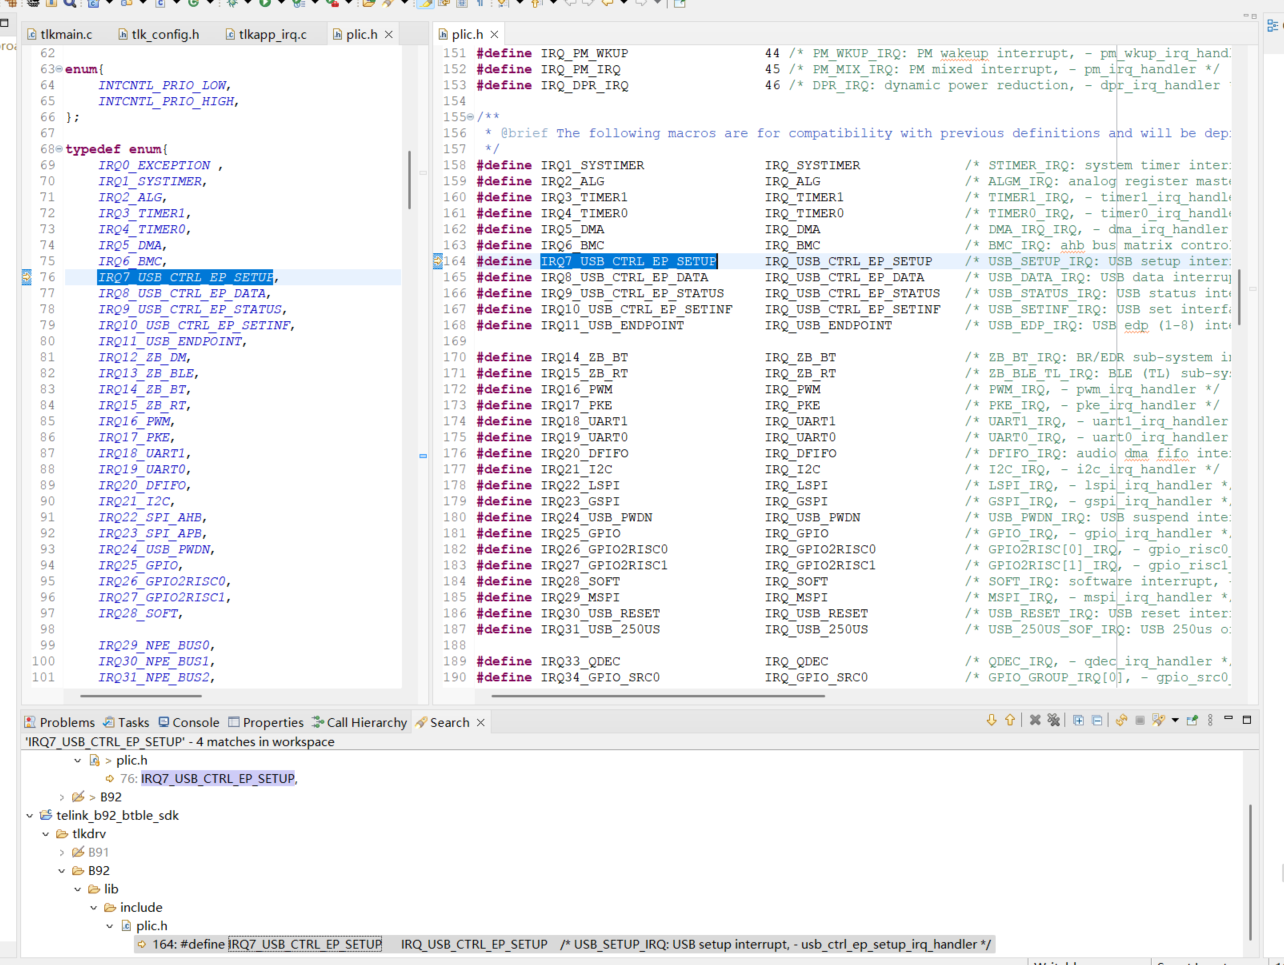This screenshot has height=965, width=1284.
Task: Click the tlkdrv folder icon
Action: click(x=62, y=834)
